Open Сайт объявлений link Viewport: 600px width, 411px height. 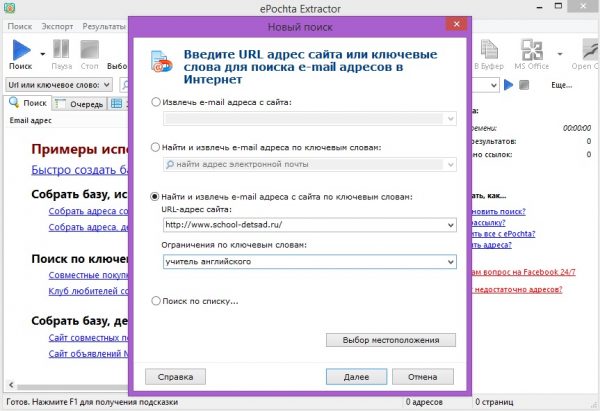pyautogui.click(x=88, y=354)
